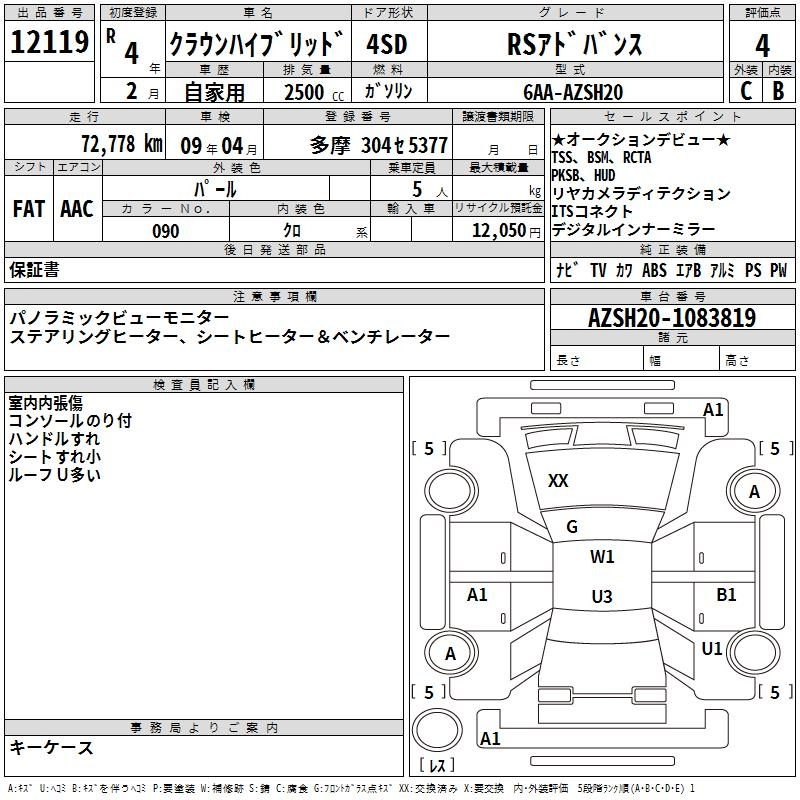This screenshot has width=800, height=800.
Task: Click the displacement value 2500 cc
Action: (x=314, y=92)
